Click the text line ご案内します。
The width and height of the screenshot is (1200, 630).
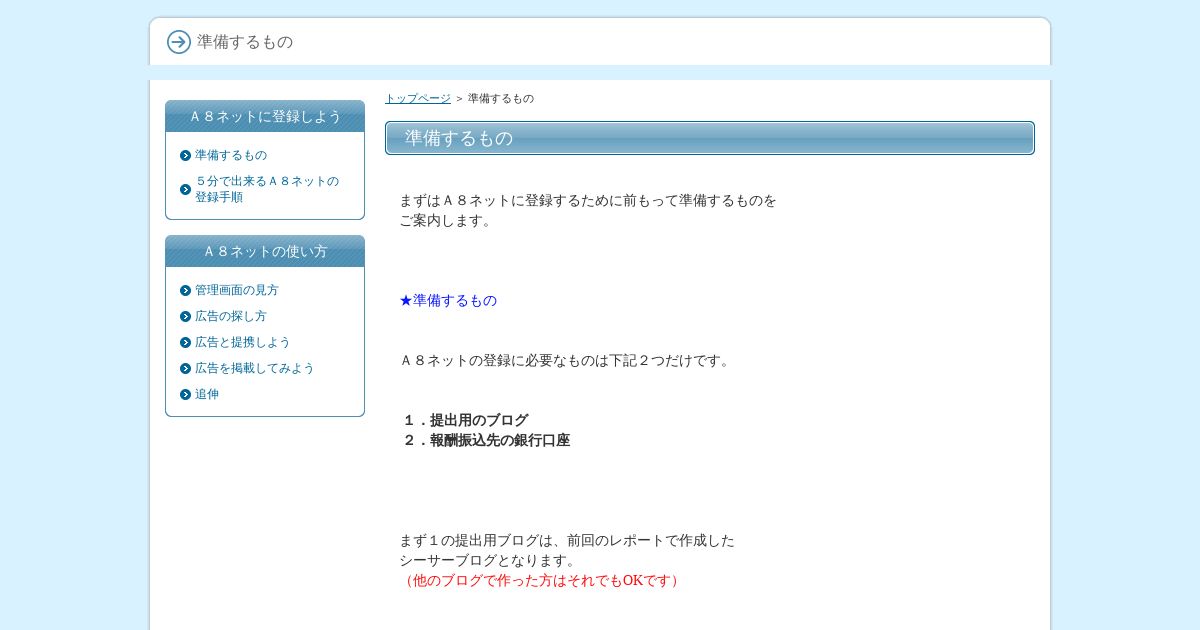446,220
